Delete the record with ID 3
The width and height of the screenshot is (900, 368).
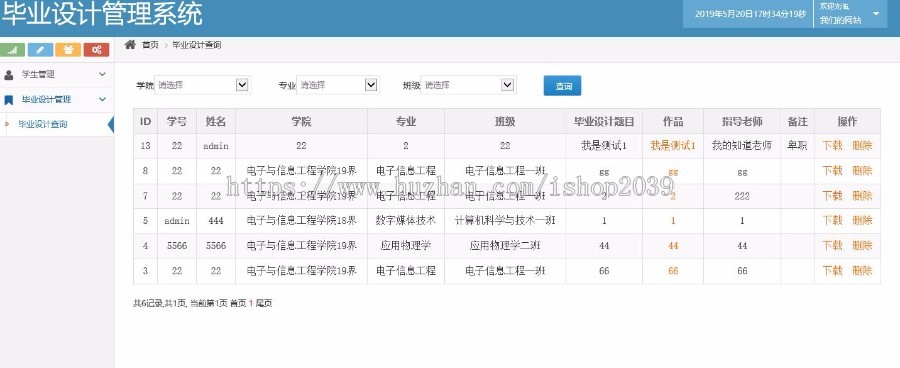coord(862,270)
